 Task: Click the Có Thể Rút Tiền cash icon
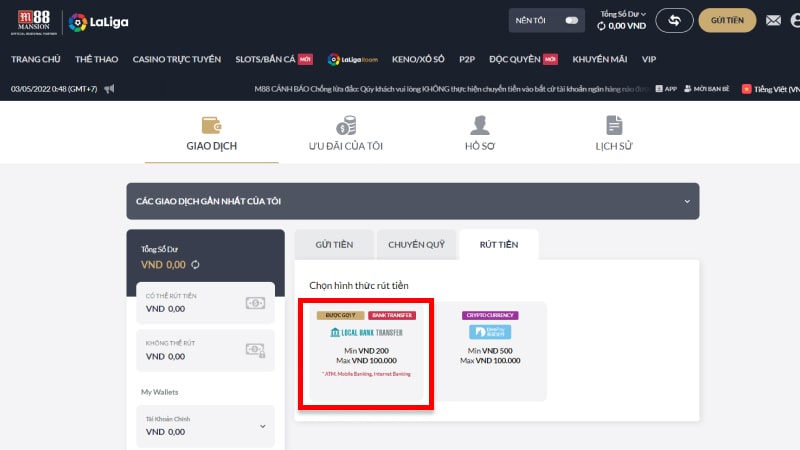[x=255, y=303]
